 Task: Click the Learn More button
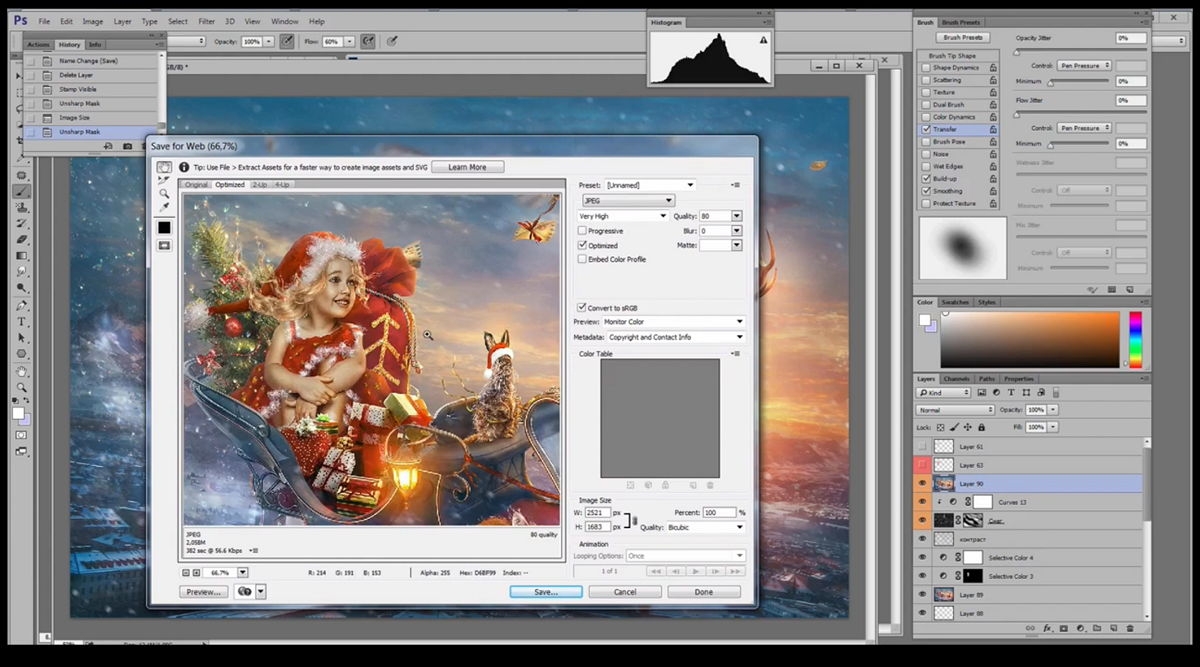(467, 167)
